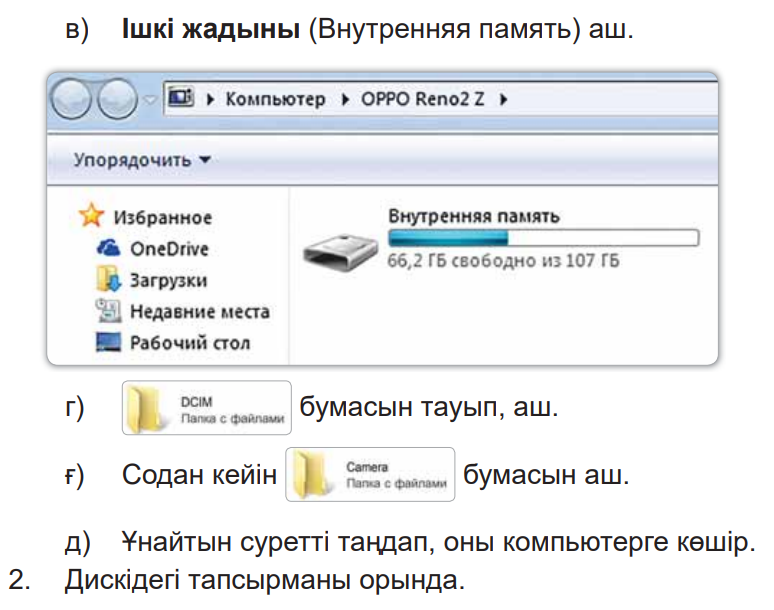Viewport: 774px width, 610px height.
Task: Open Загрузки in the sidebar
Action: coord(168,280)
